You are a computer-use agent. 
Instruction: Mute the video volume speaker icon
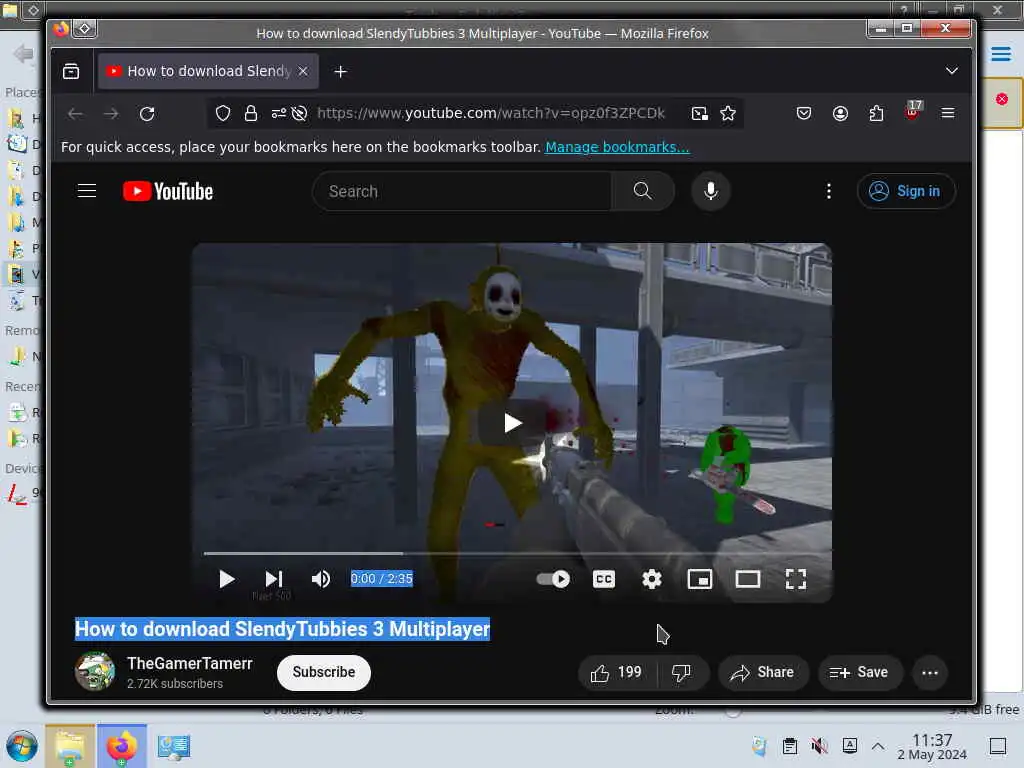320,579
